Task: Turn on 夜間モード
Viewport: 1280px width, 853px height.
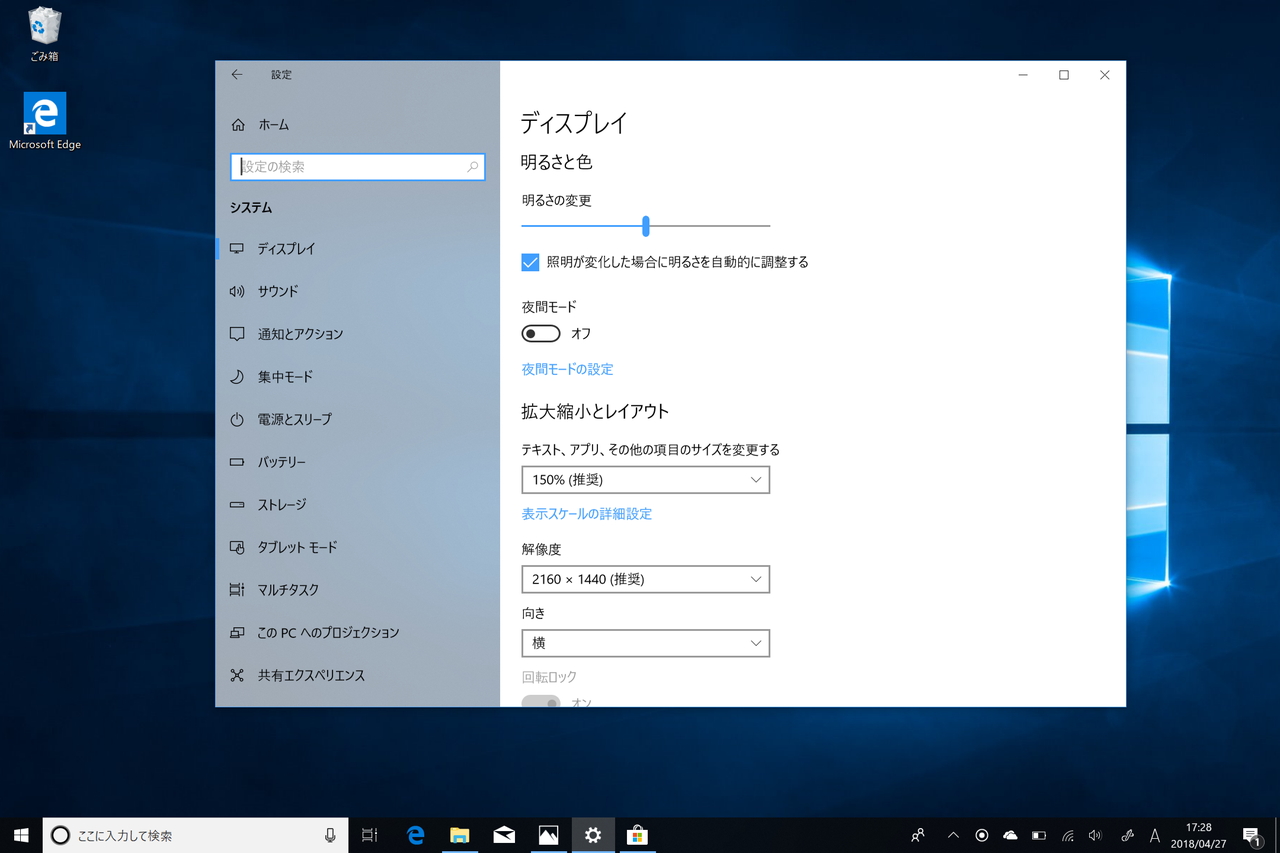Action: (x=540, y=333)
